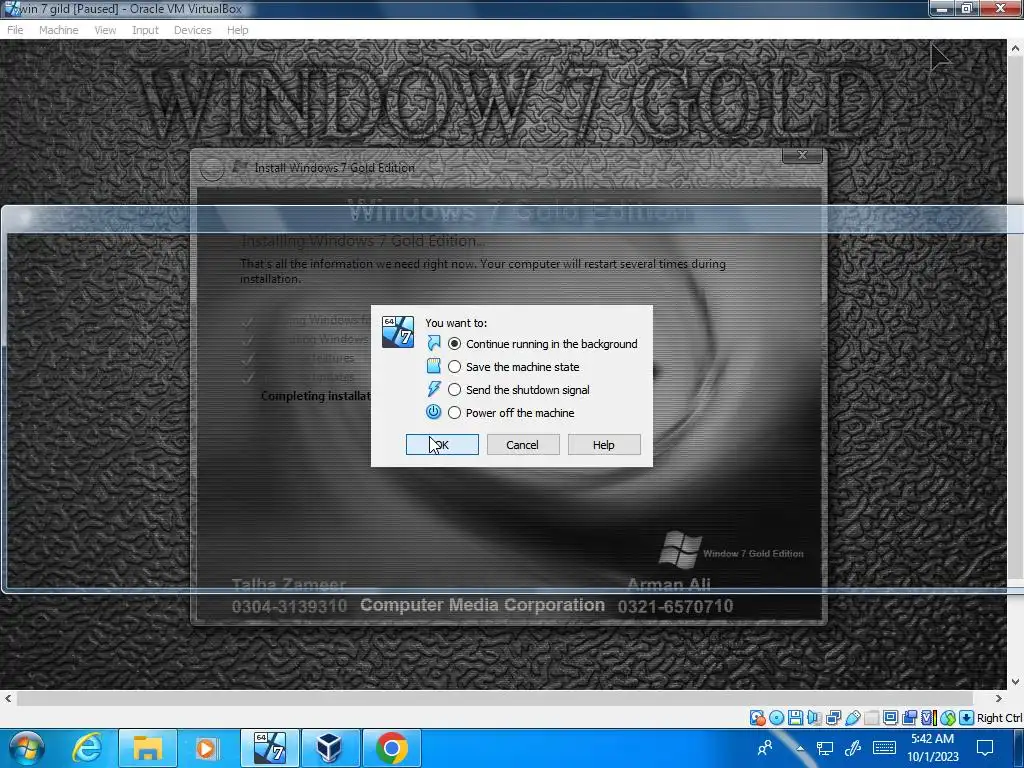Open Windows Ink Workspace pen icon
The width and height of the screenshot is (1024, 768).
tap(853, 748)
